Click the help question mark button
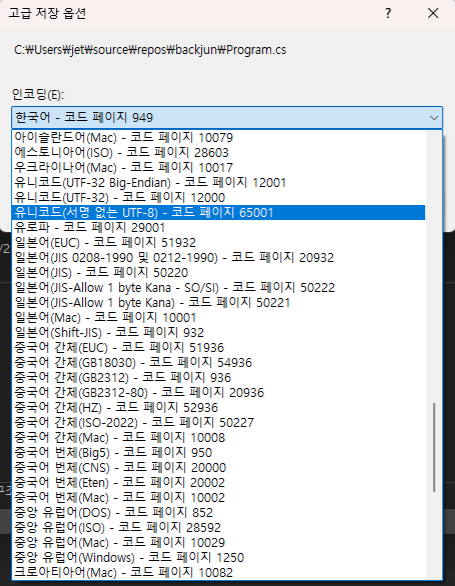Viewport: 455px width, 586px height. 388,13
